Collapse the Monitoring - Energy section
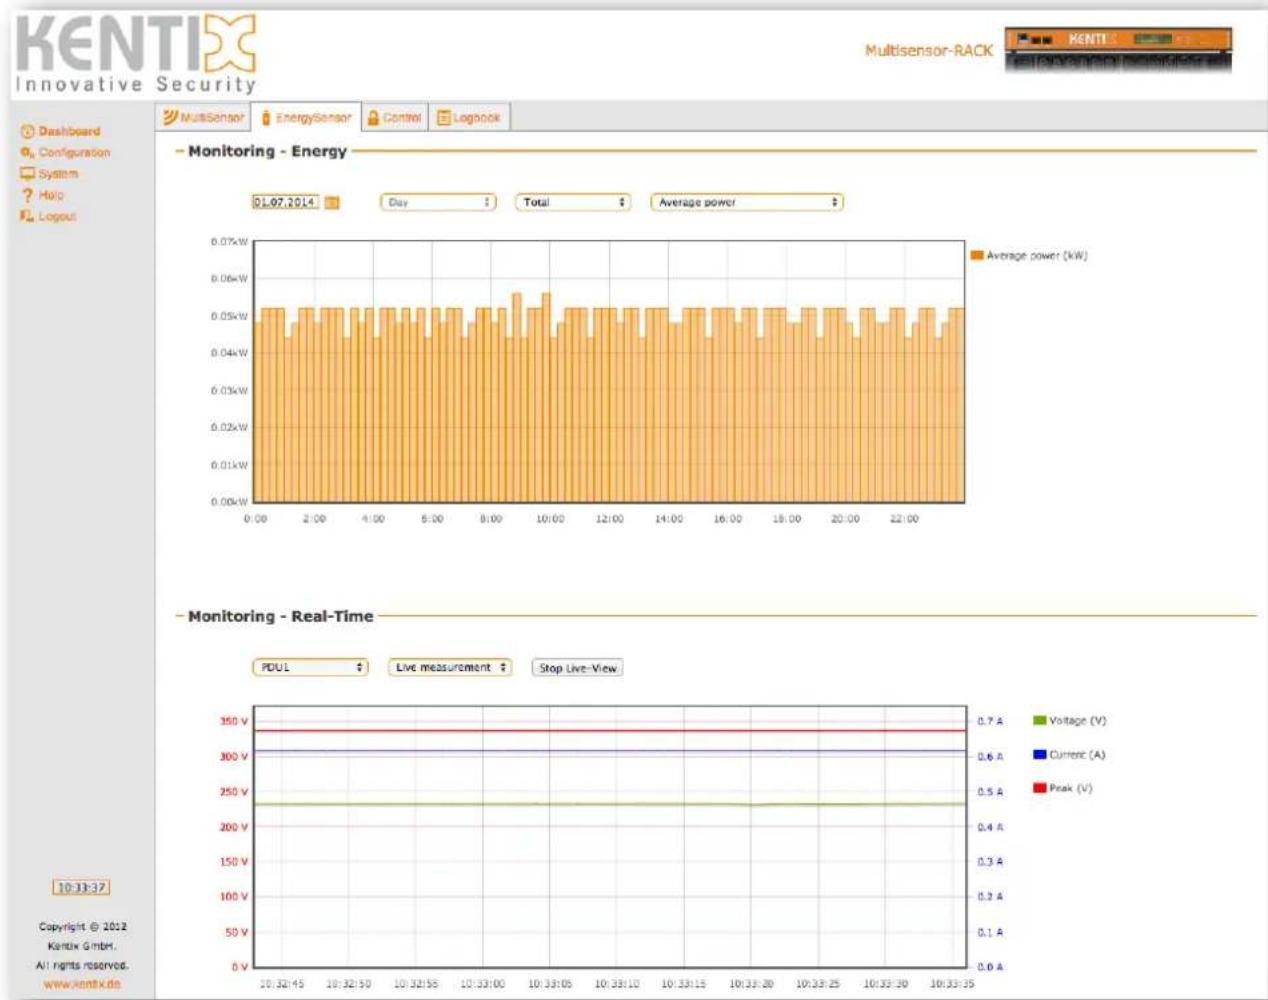This screenshot has width=1268, height=1000. tap(180, 151)
